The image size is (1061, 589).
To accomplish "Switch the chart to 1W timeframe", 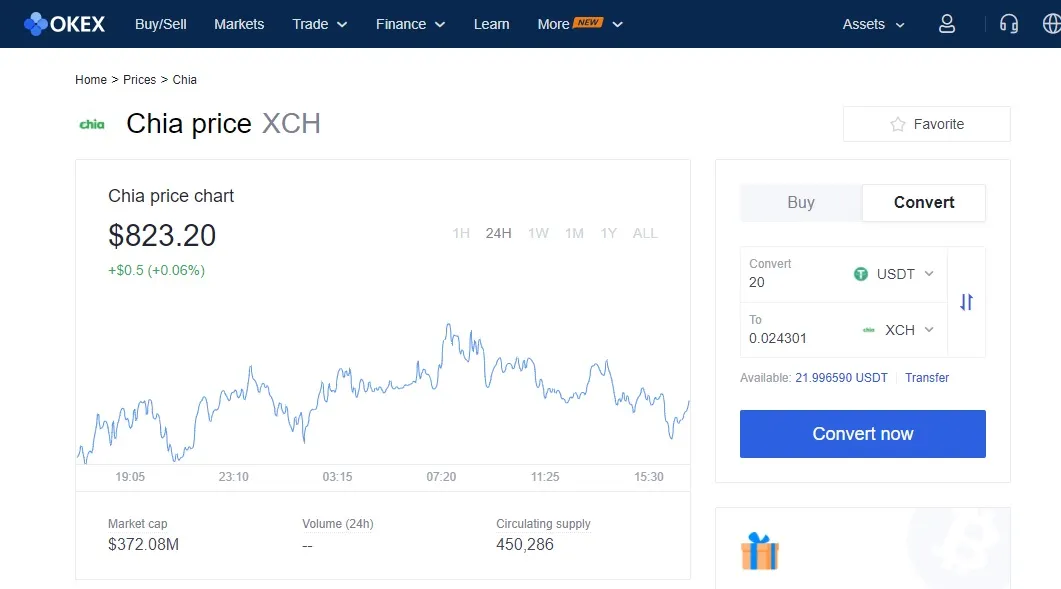I will click(x=537, y=233).
